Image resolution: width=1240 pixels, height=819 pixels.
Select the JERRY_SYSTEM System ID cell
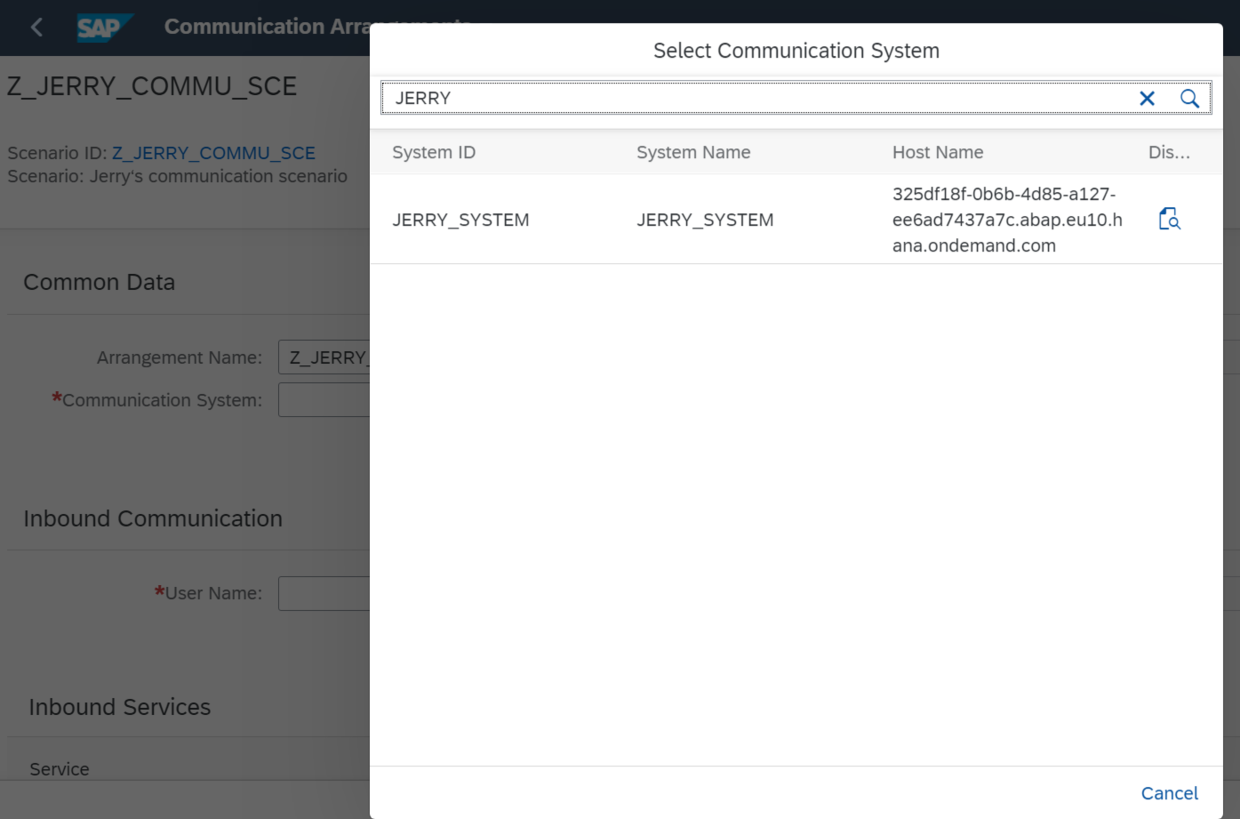pyautogui.click(x=460, y=220)
